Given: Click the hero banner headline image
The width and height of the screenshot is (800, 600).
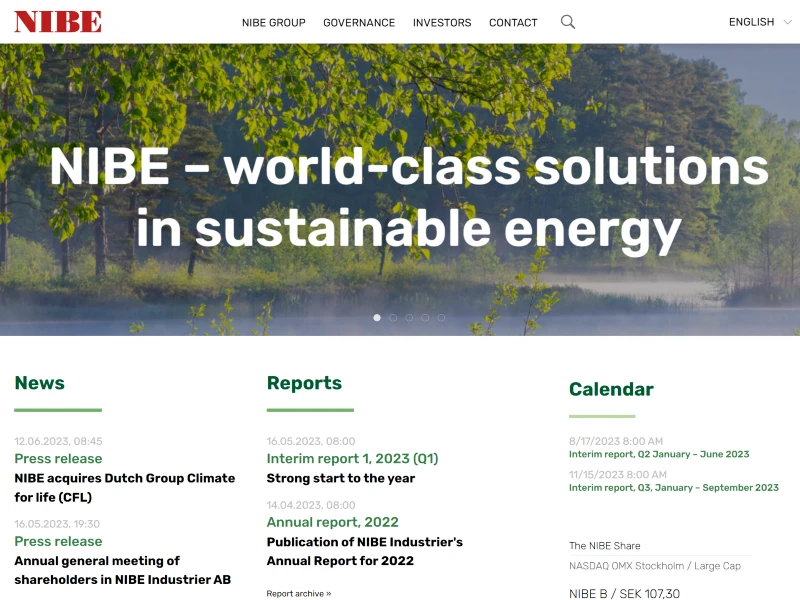Looking at the screenshot, I should [400, 190].
